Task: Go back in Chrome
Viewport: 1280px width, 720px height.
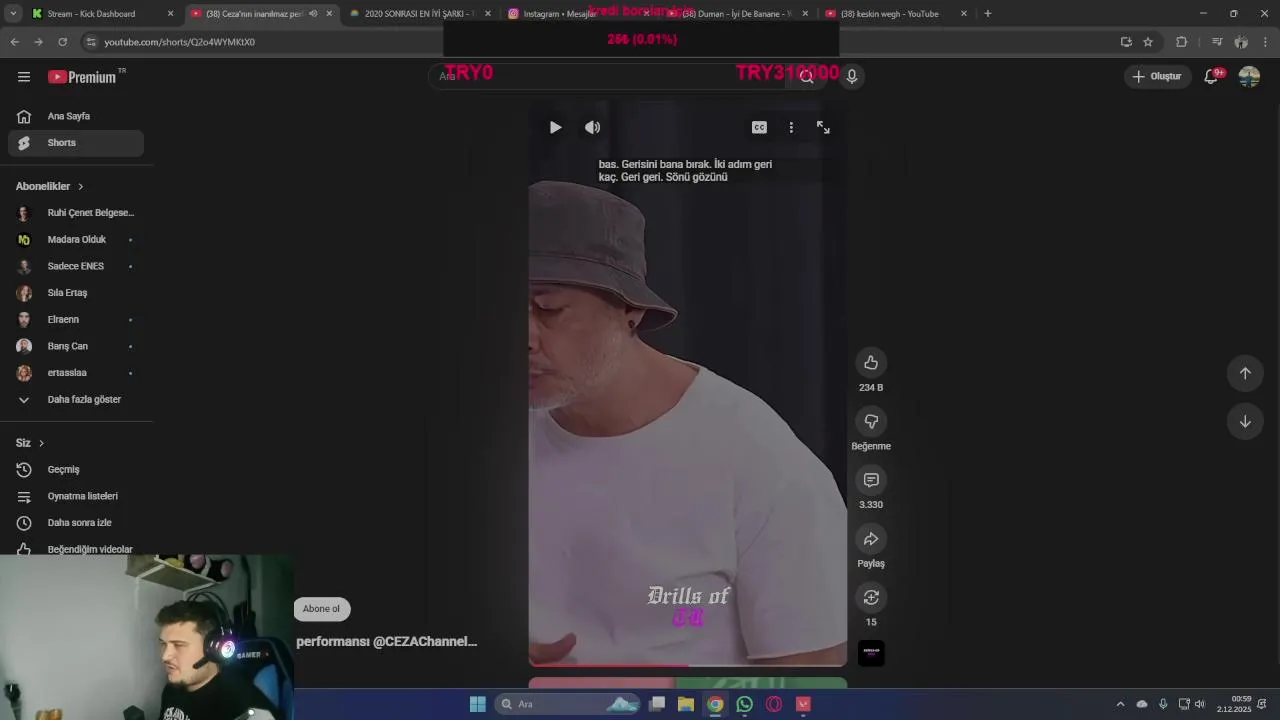Action: [14, 42]
